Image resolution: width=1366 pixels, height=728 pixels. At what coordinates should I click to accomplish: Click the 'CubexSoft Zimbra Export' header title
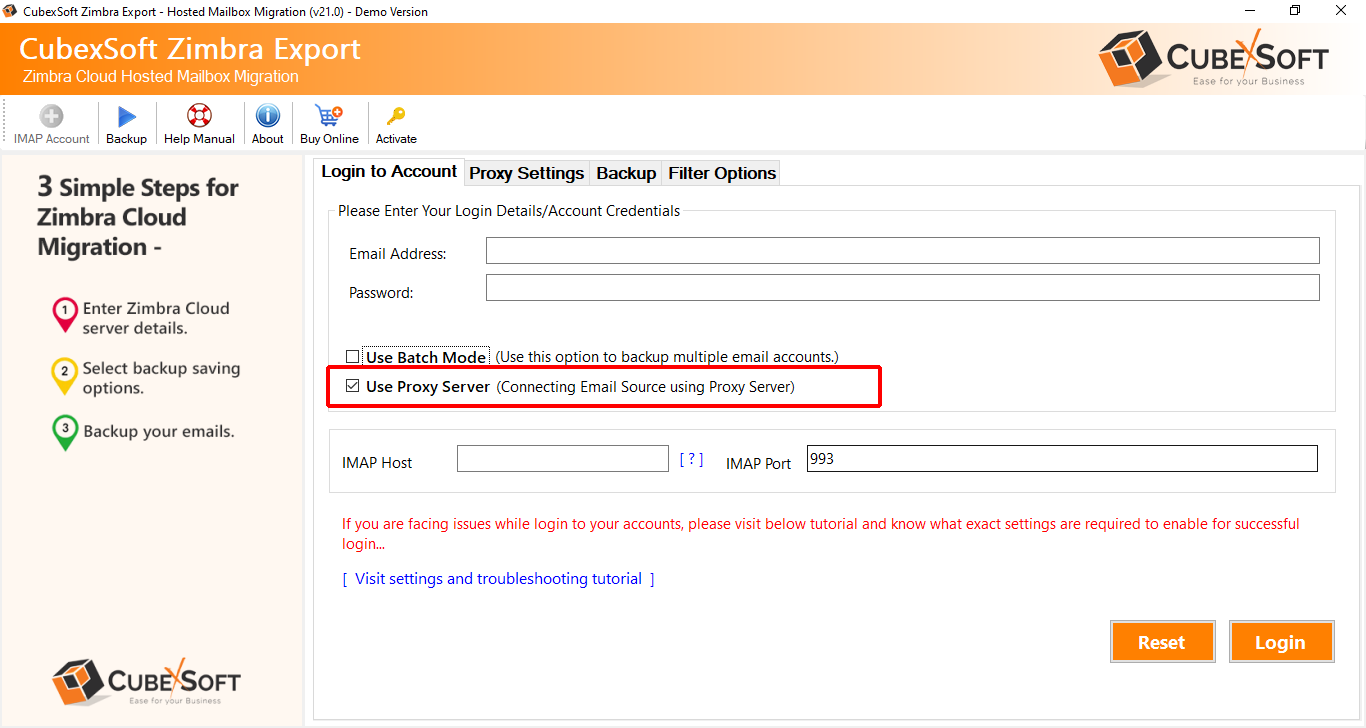pyautogui.click(x=190, y=49)
